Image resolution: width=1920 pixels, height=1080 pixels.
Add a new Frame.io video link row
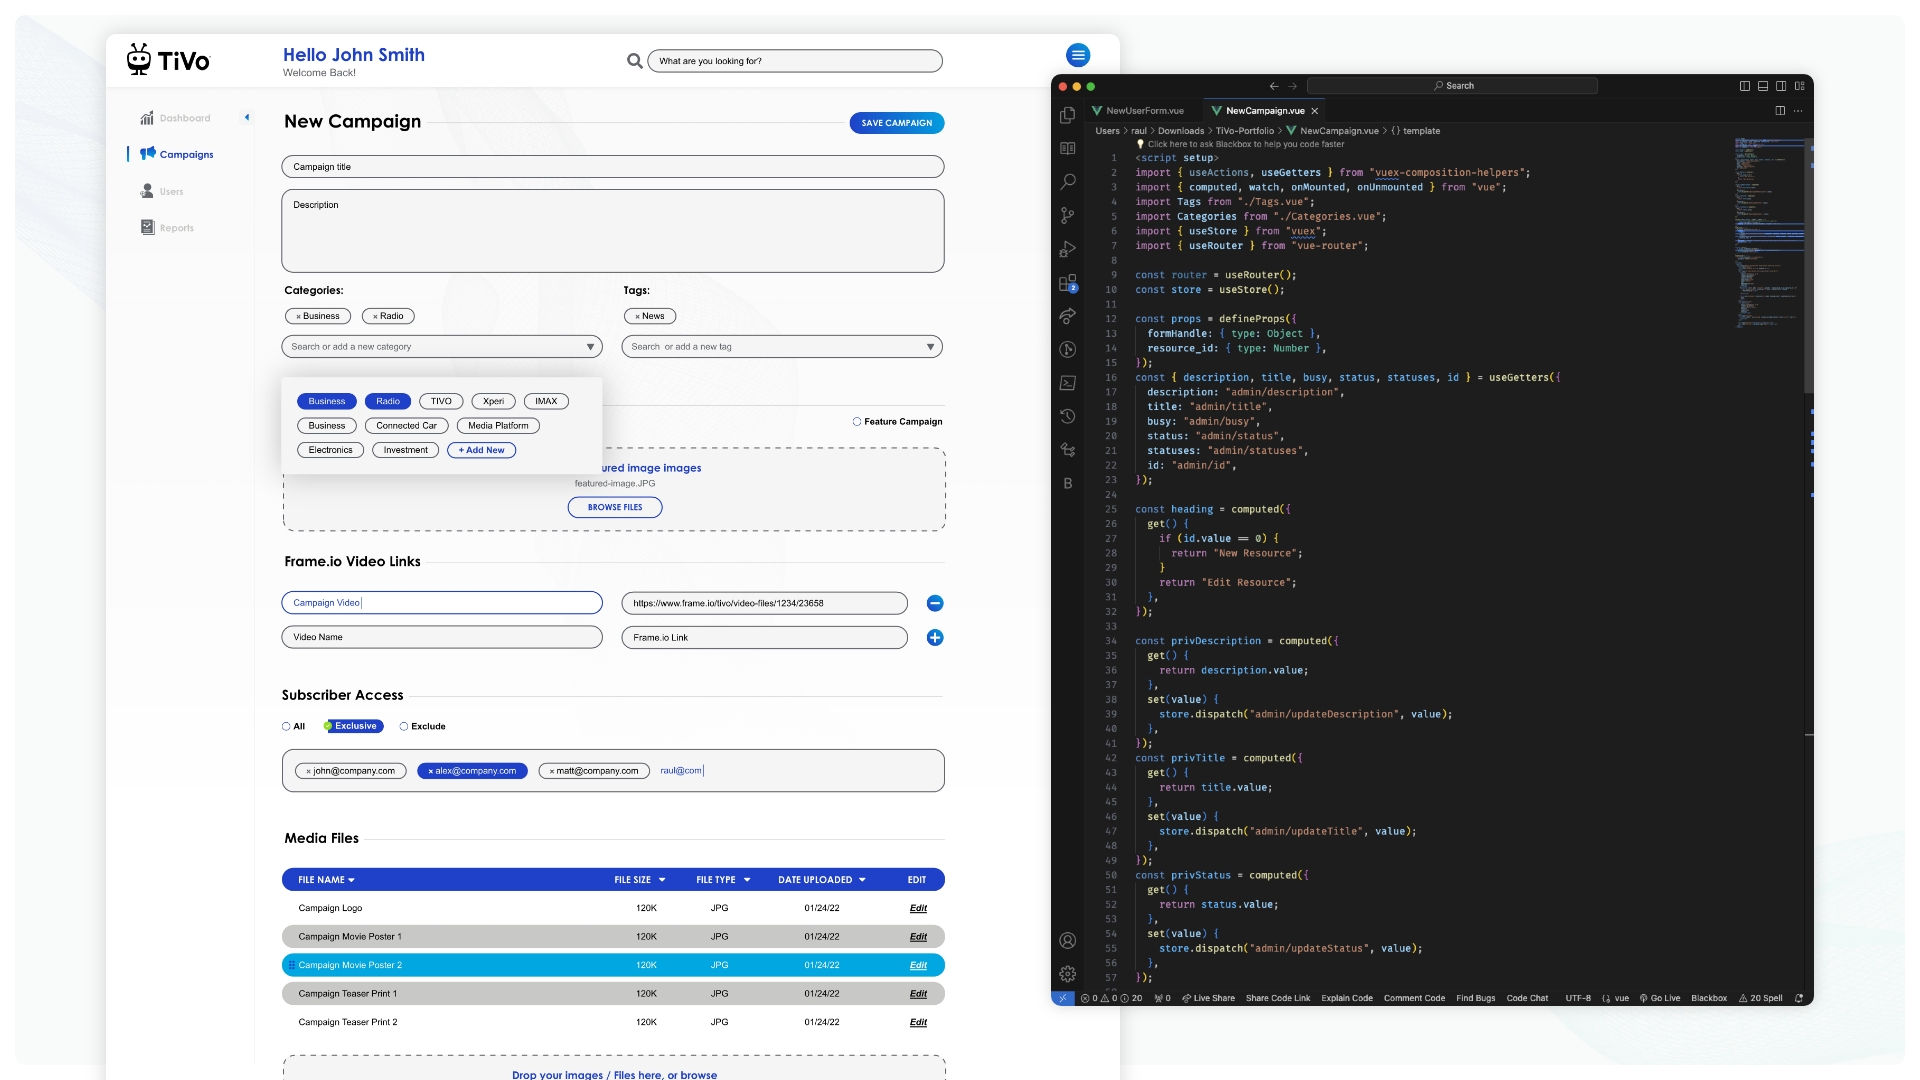pyautogui.click(x=934, y=638)
